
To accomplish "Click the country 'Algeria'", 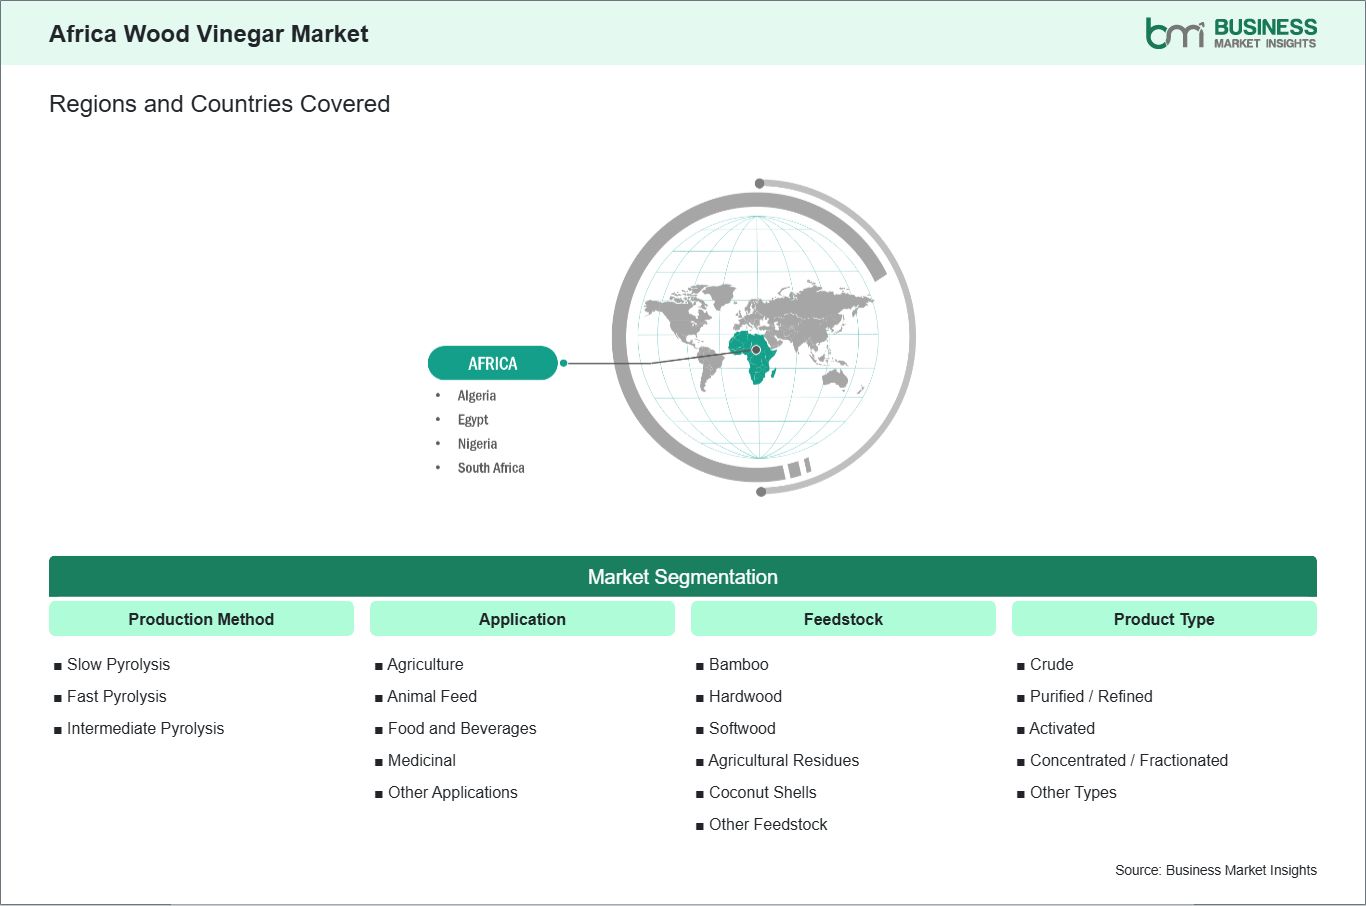I will coord(477,396).
